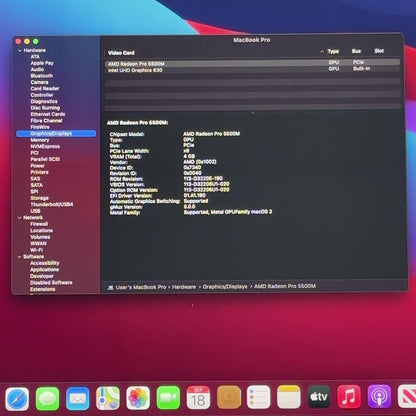Open Thunderbolt/USB4 section
The image size is (416, 416).
click(x=52, y=204)
